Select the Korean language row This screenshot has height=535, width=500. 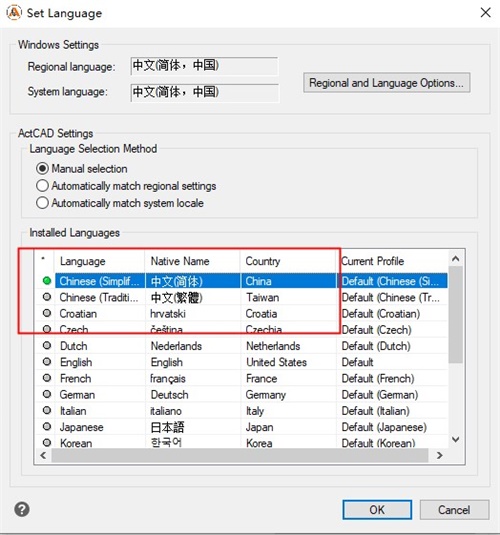pos(242,443)
